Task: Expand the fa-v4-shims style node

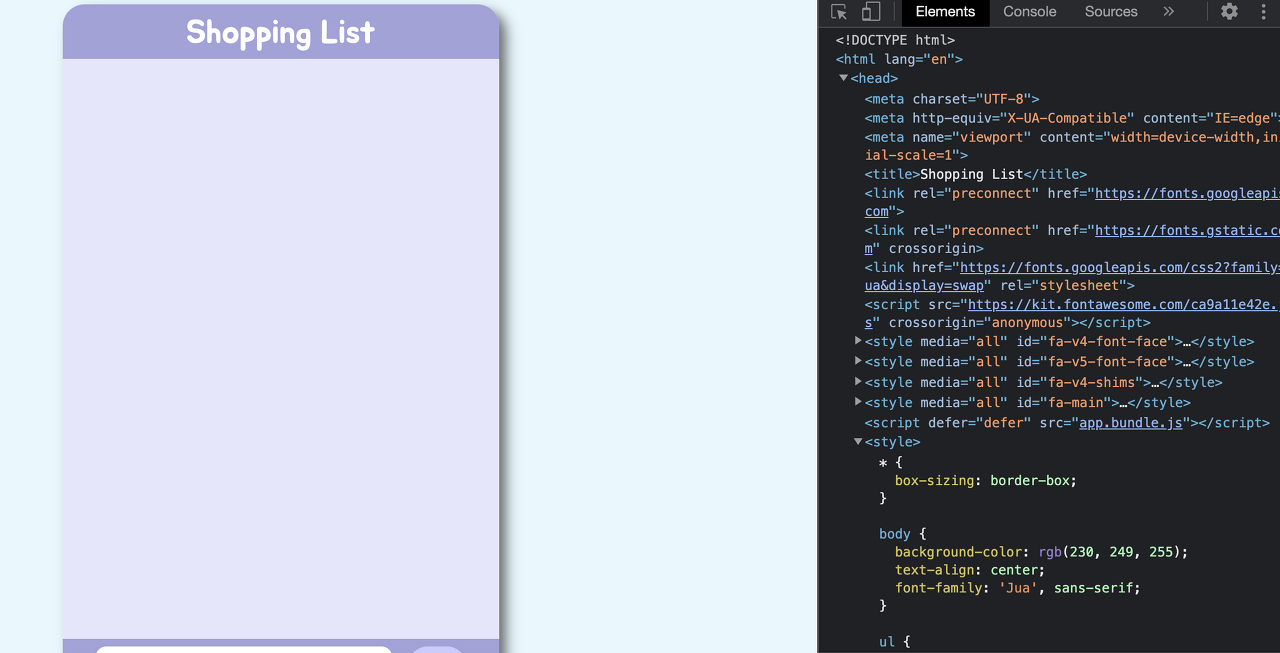Action: (x=858, y=382)
